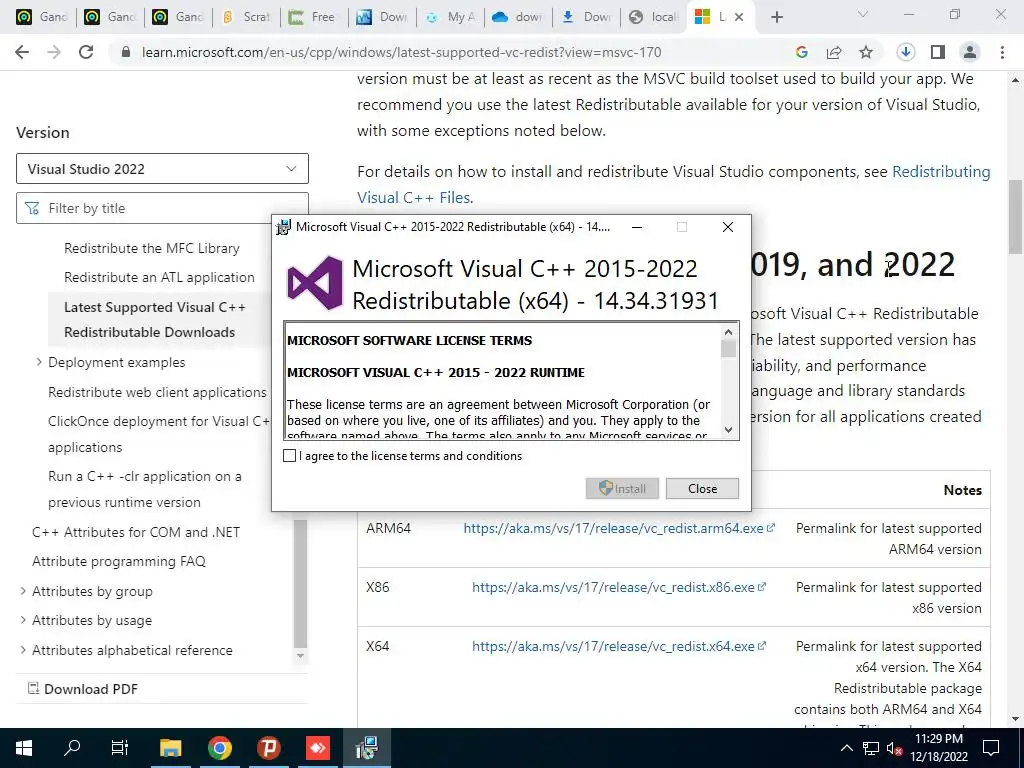Click the Google icon in the address bar
This screenshot has height=768, width=1024.
click(x=802, y=52)
